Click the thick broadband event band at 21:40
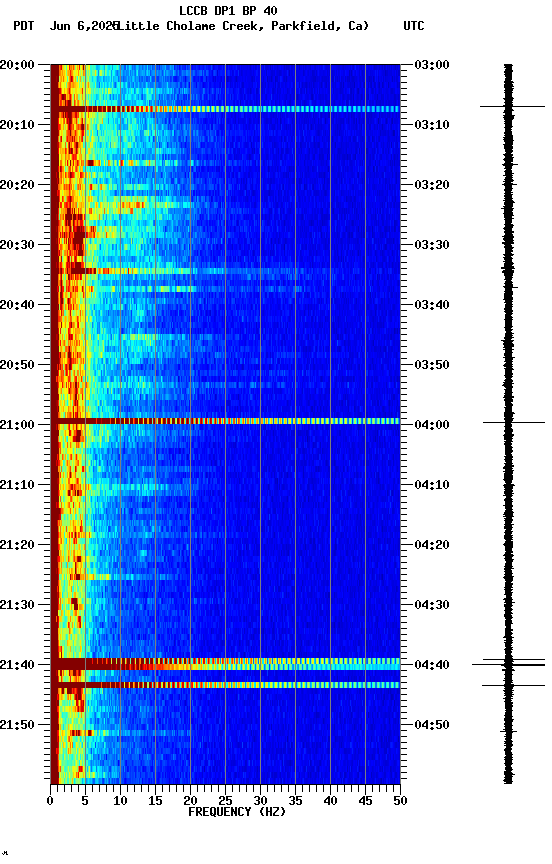 tap(225, 664)
